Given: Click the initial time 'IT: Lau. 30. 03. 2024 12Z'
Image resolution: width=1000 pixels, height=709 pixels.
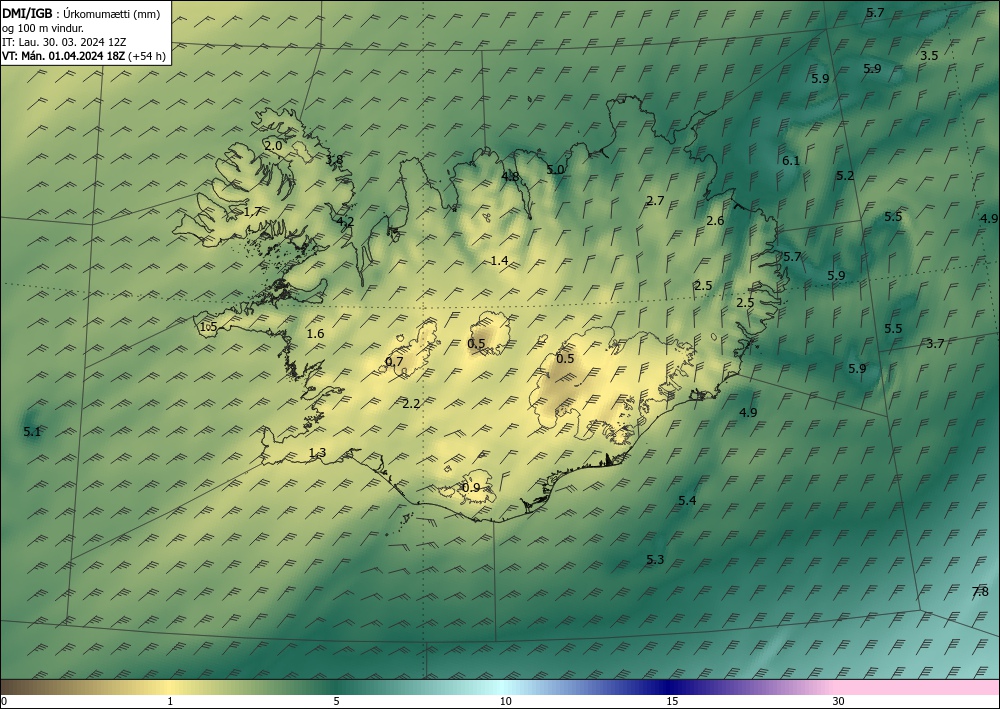Looking at the screenshot, I should (64, 42).
